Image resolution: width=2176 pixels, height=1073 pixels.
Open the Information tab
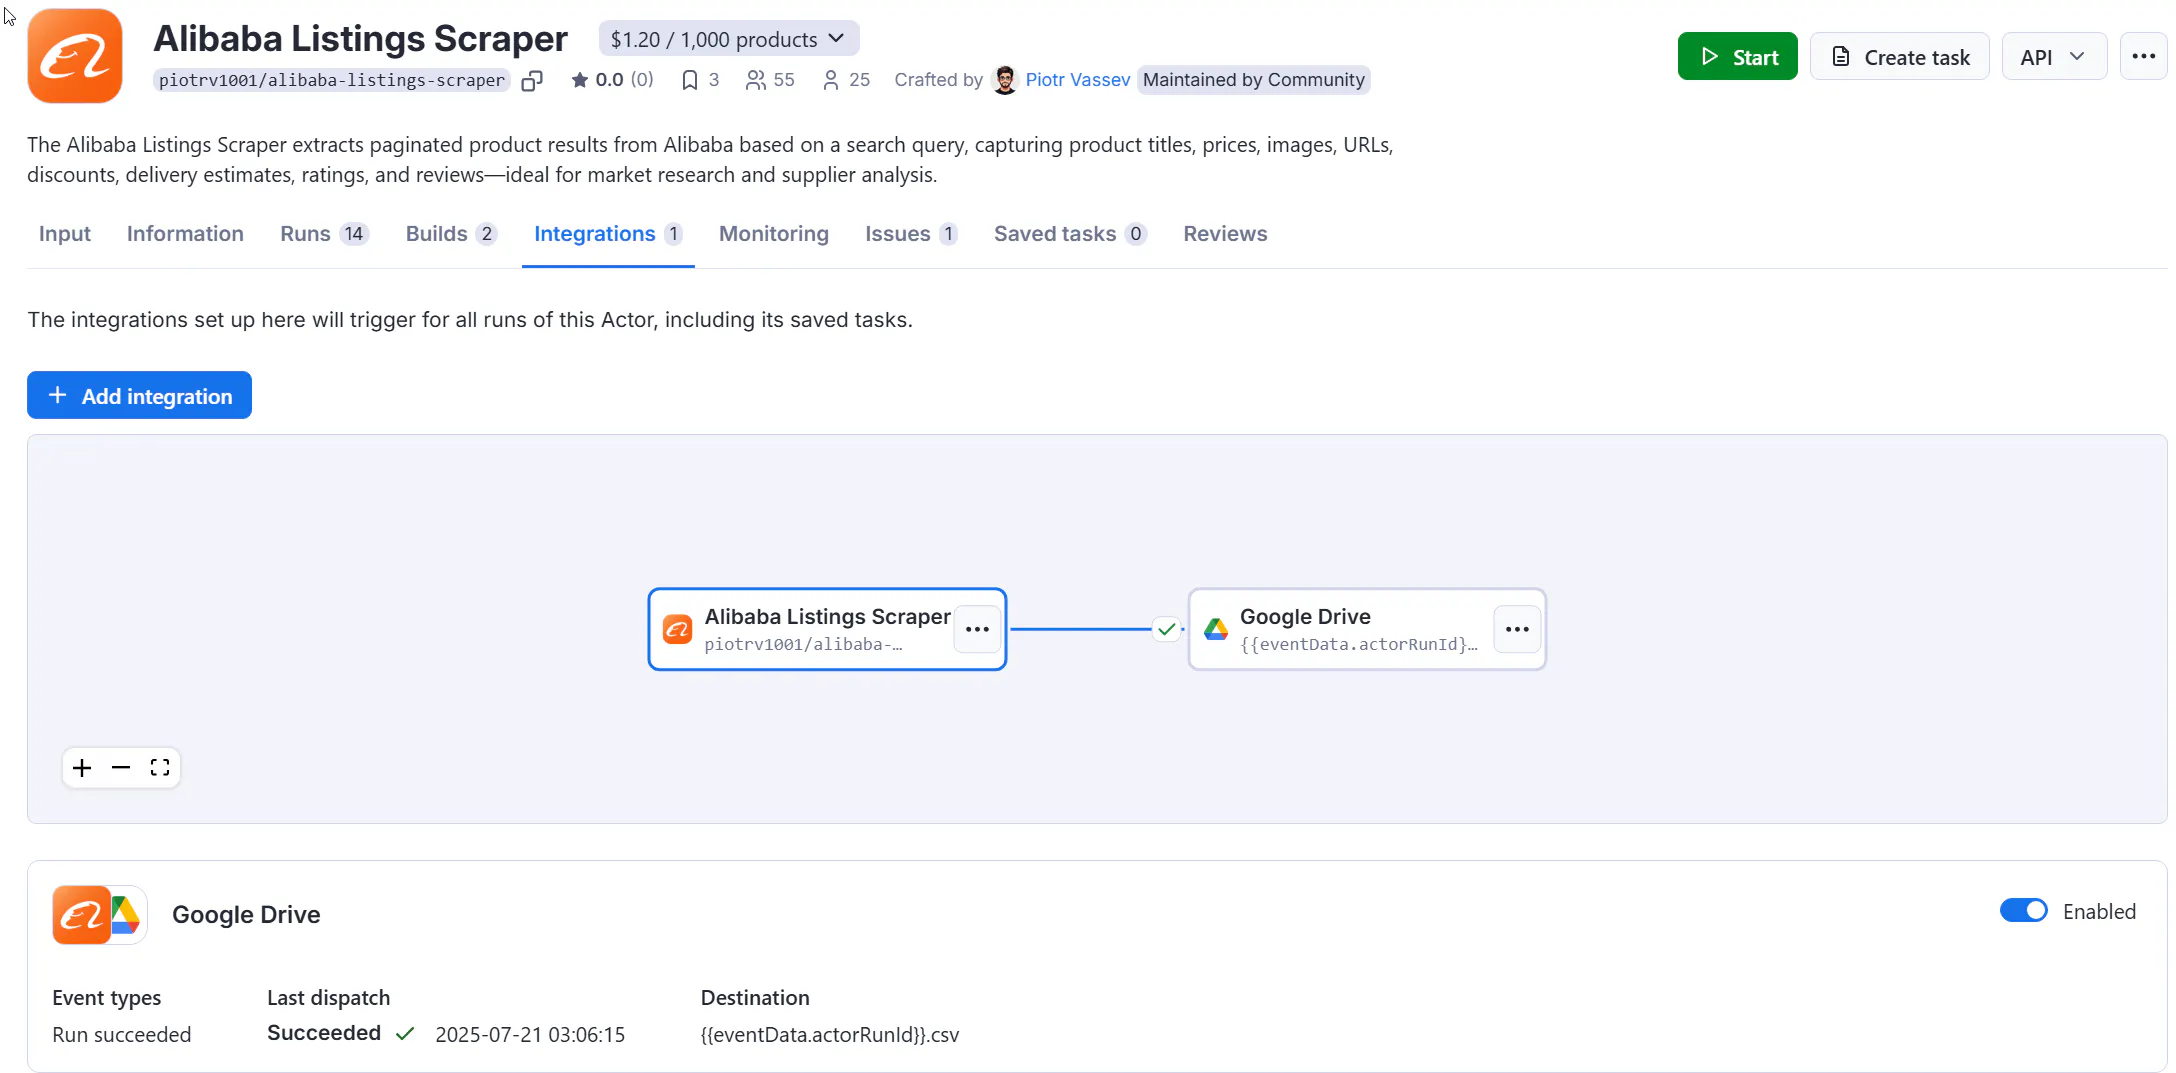click(185, 234)
